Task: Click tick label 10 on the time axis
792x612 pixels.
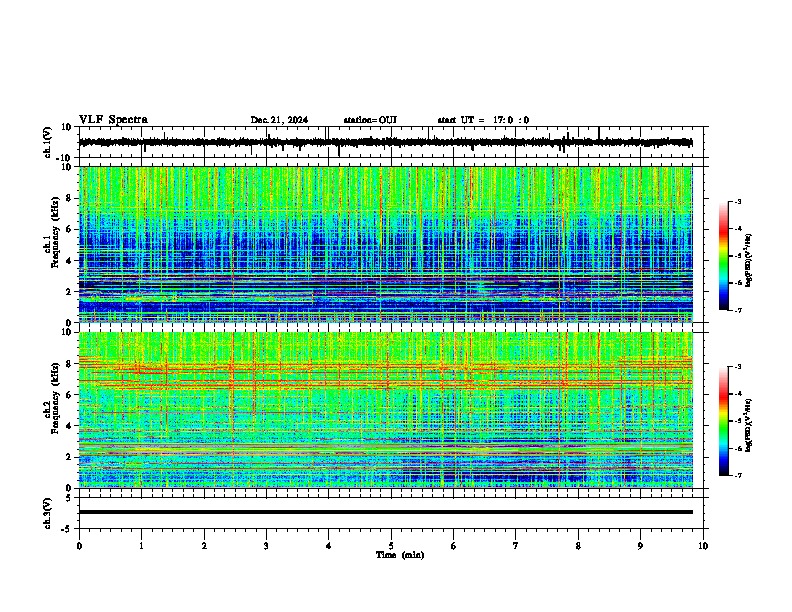Action: pos(703,546)
